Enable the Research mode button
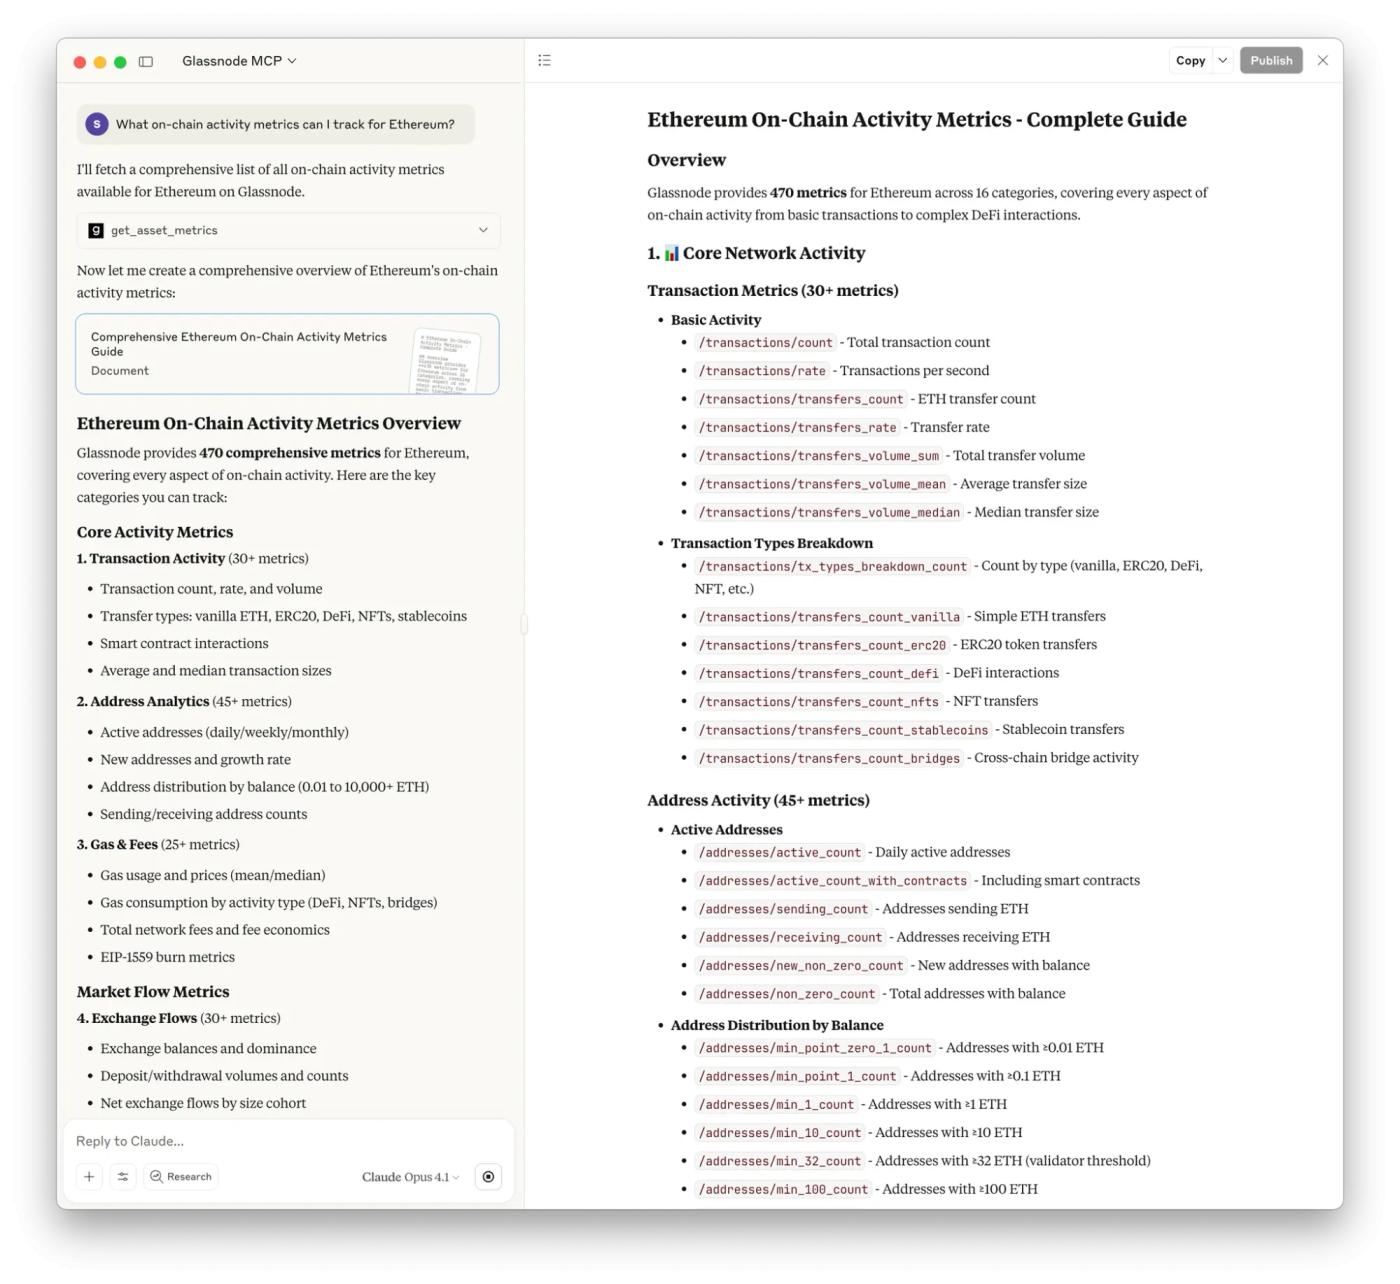 181,1177
